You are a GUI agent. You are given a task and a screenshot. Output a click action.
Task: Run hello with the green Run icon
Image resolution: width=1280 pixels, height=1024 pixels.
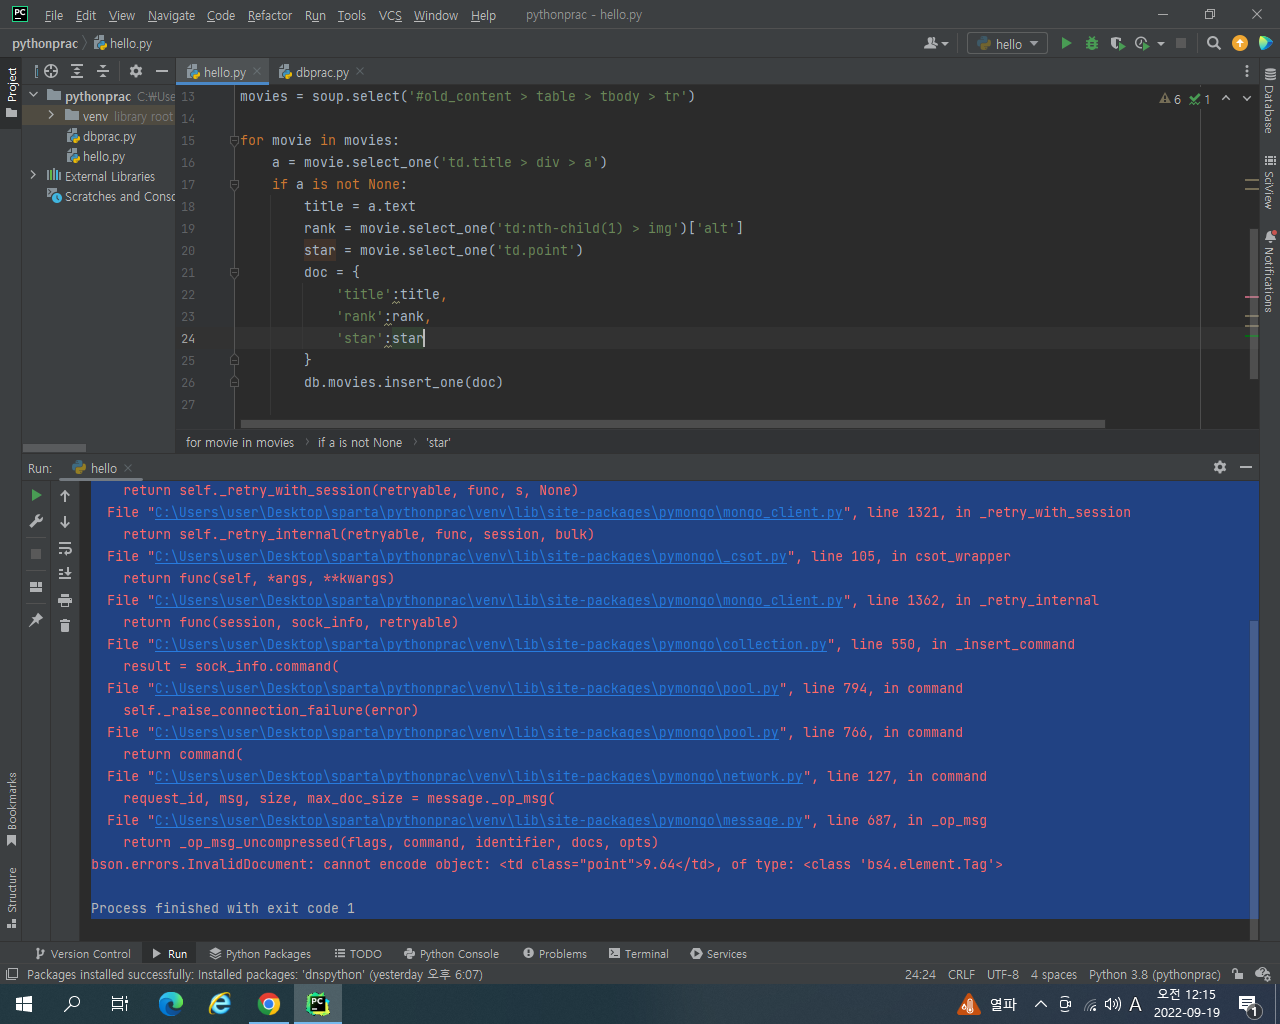[x=1066, y=43]
